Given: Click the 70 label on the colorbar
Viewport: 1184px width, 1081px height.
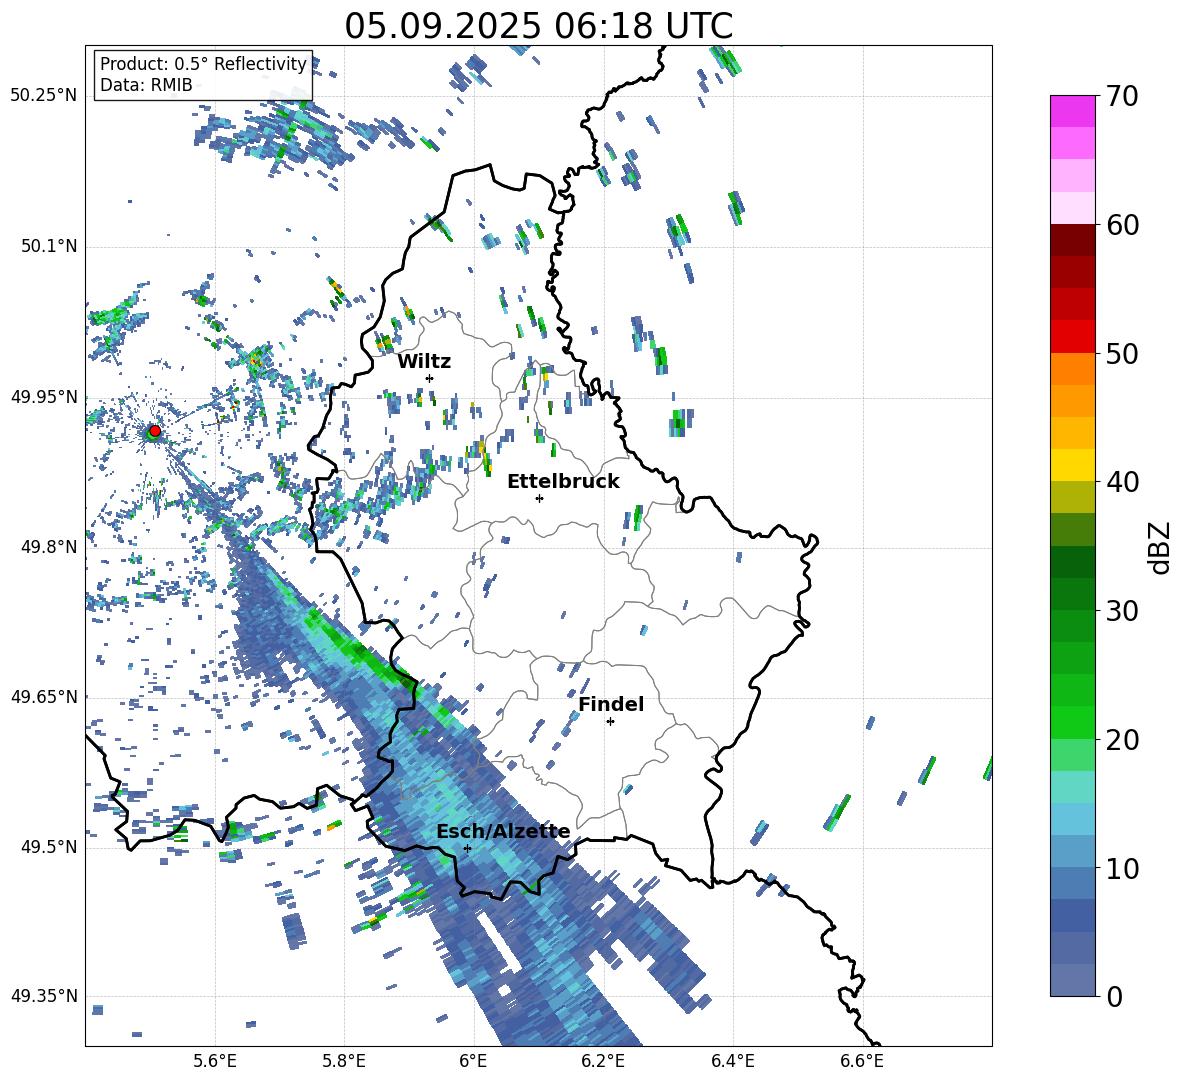Looking at the screenshot, I should pos(1121,97).
